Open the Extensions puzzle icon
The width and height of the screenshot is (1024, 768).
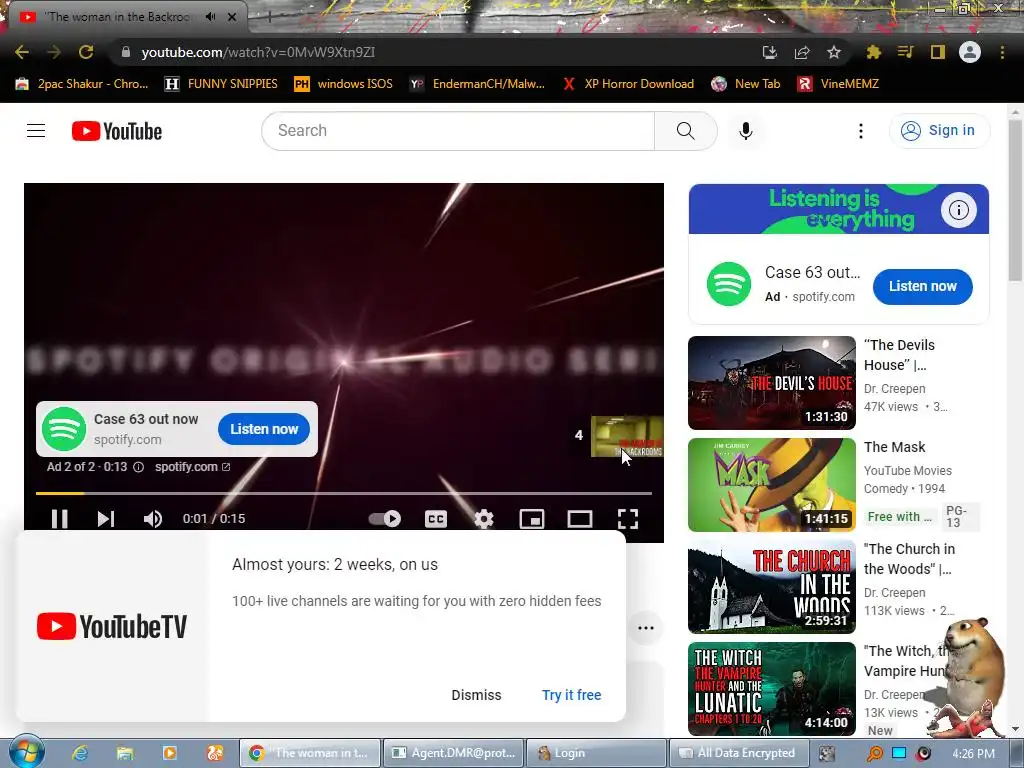tap(873, 52)
